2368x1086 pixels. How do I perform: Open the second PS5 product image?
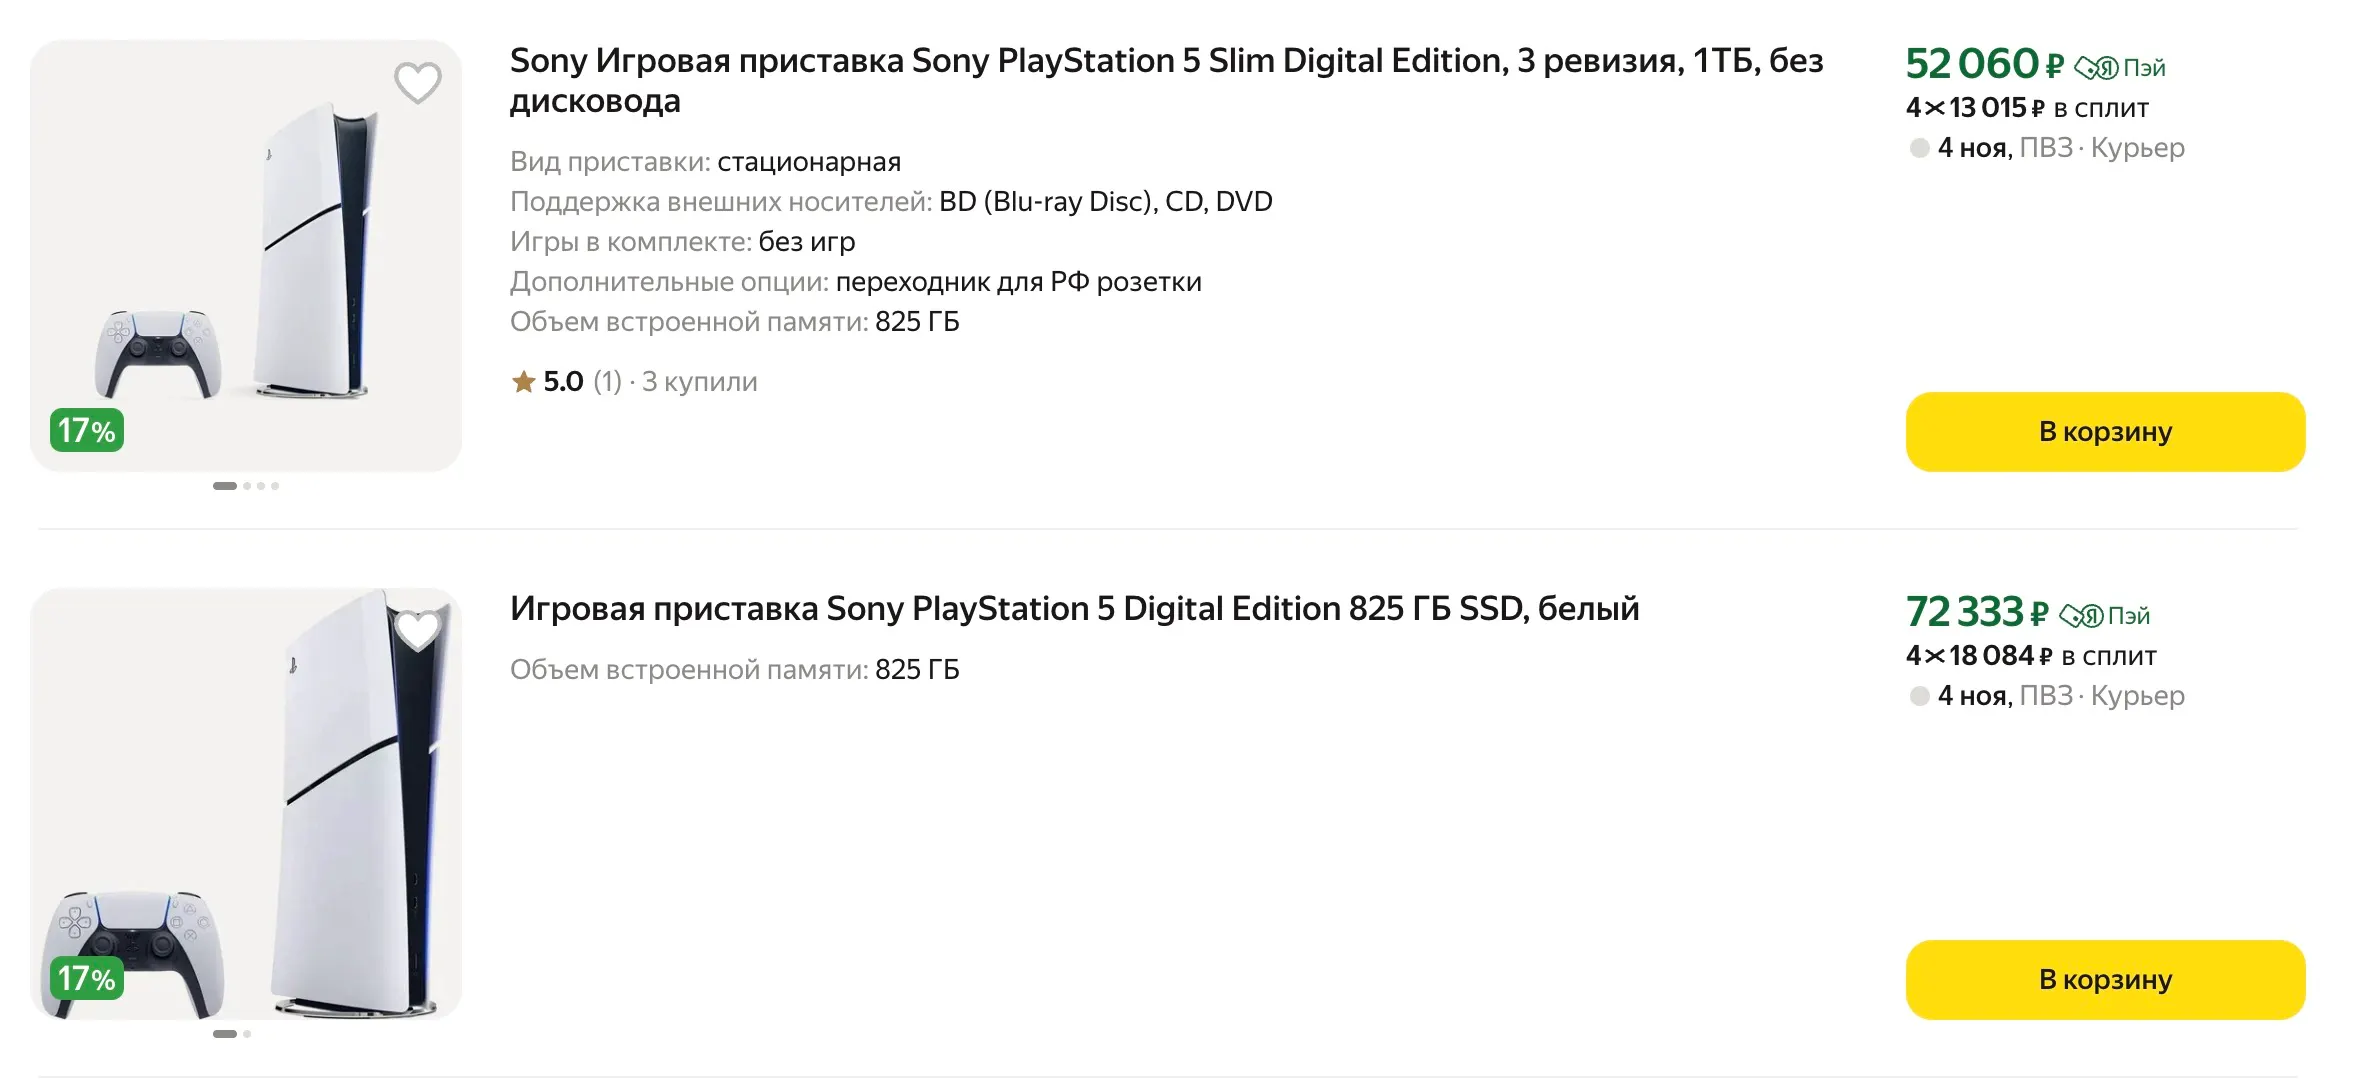(246, 804)
